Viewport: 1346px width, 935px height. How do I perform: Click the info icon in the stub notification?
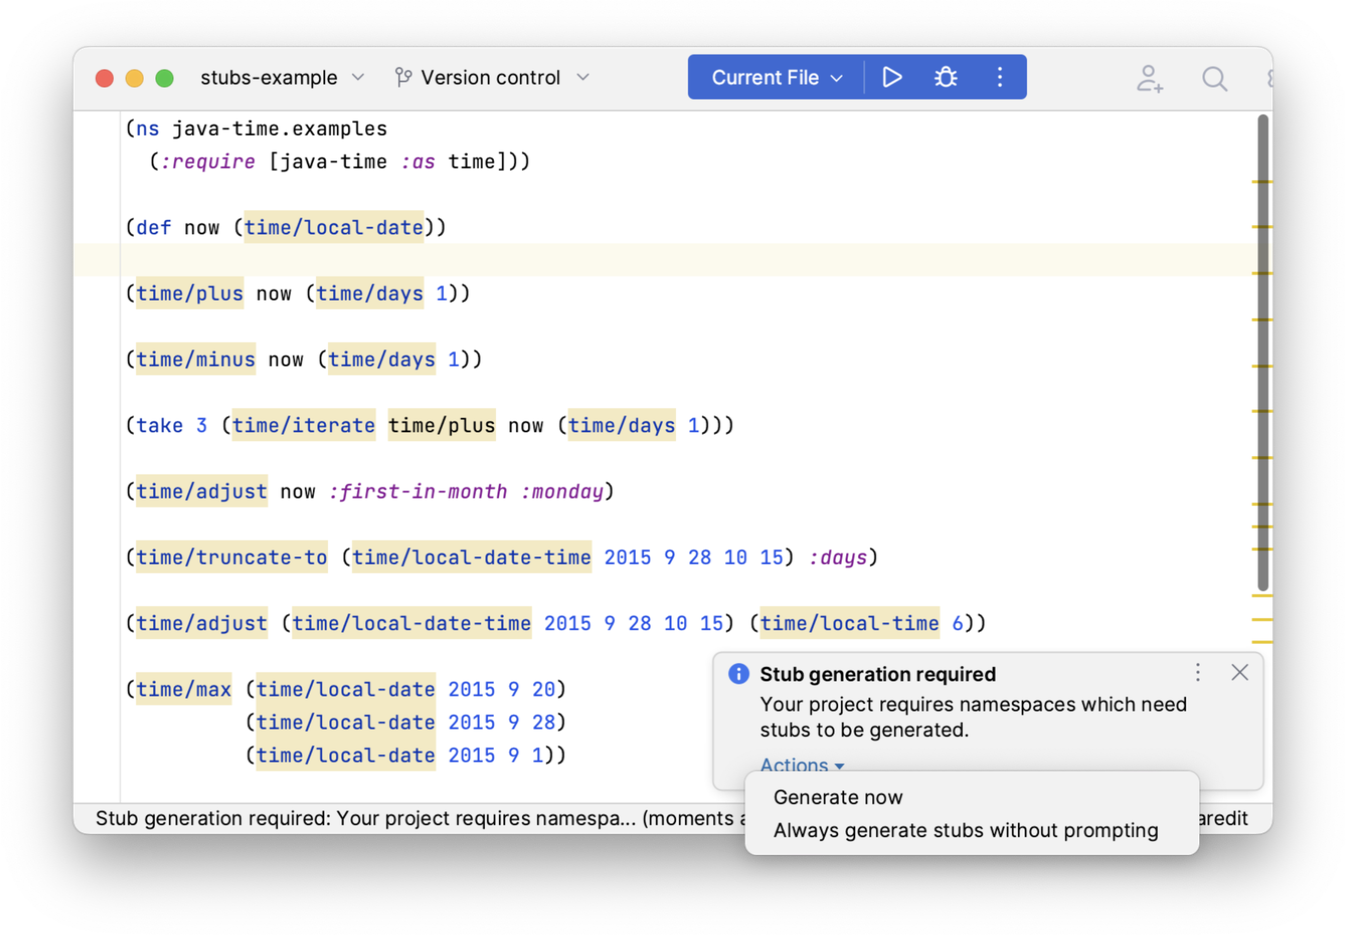tap(739, 674)
